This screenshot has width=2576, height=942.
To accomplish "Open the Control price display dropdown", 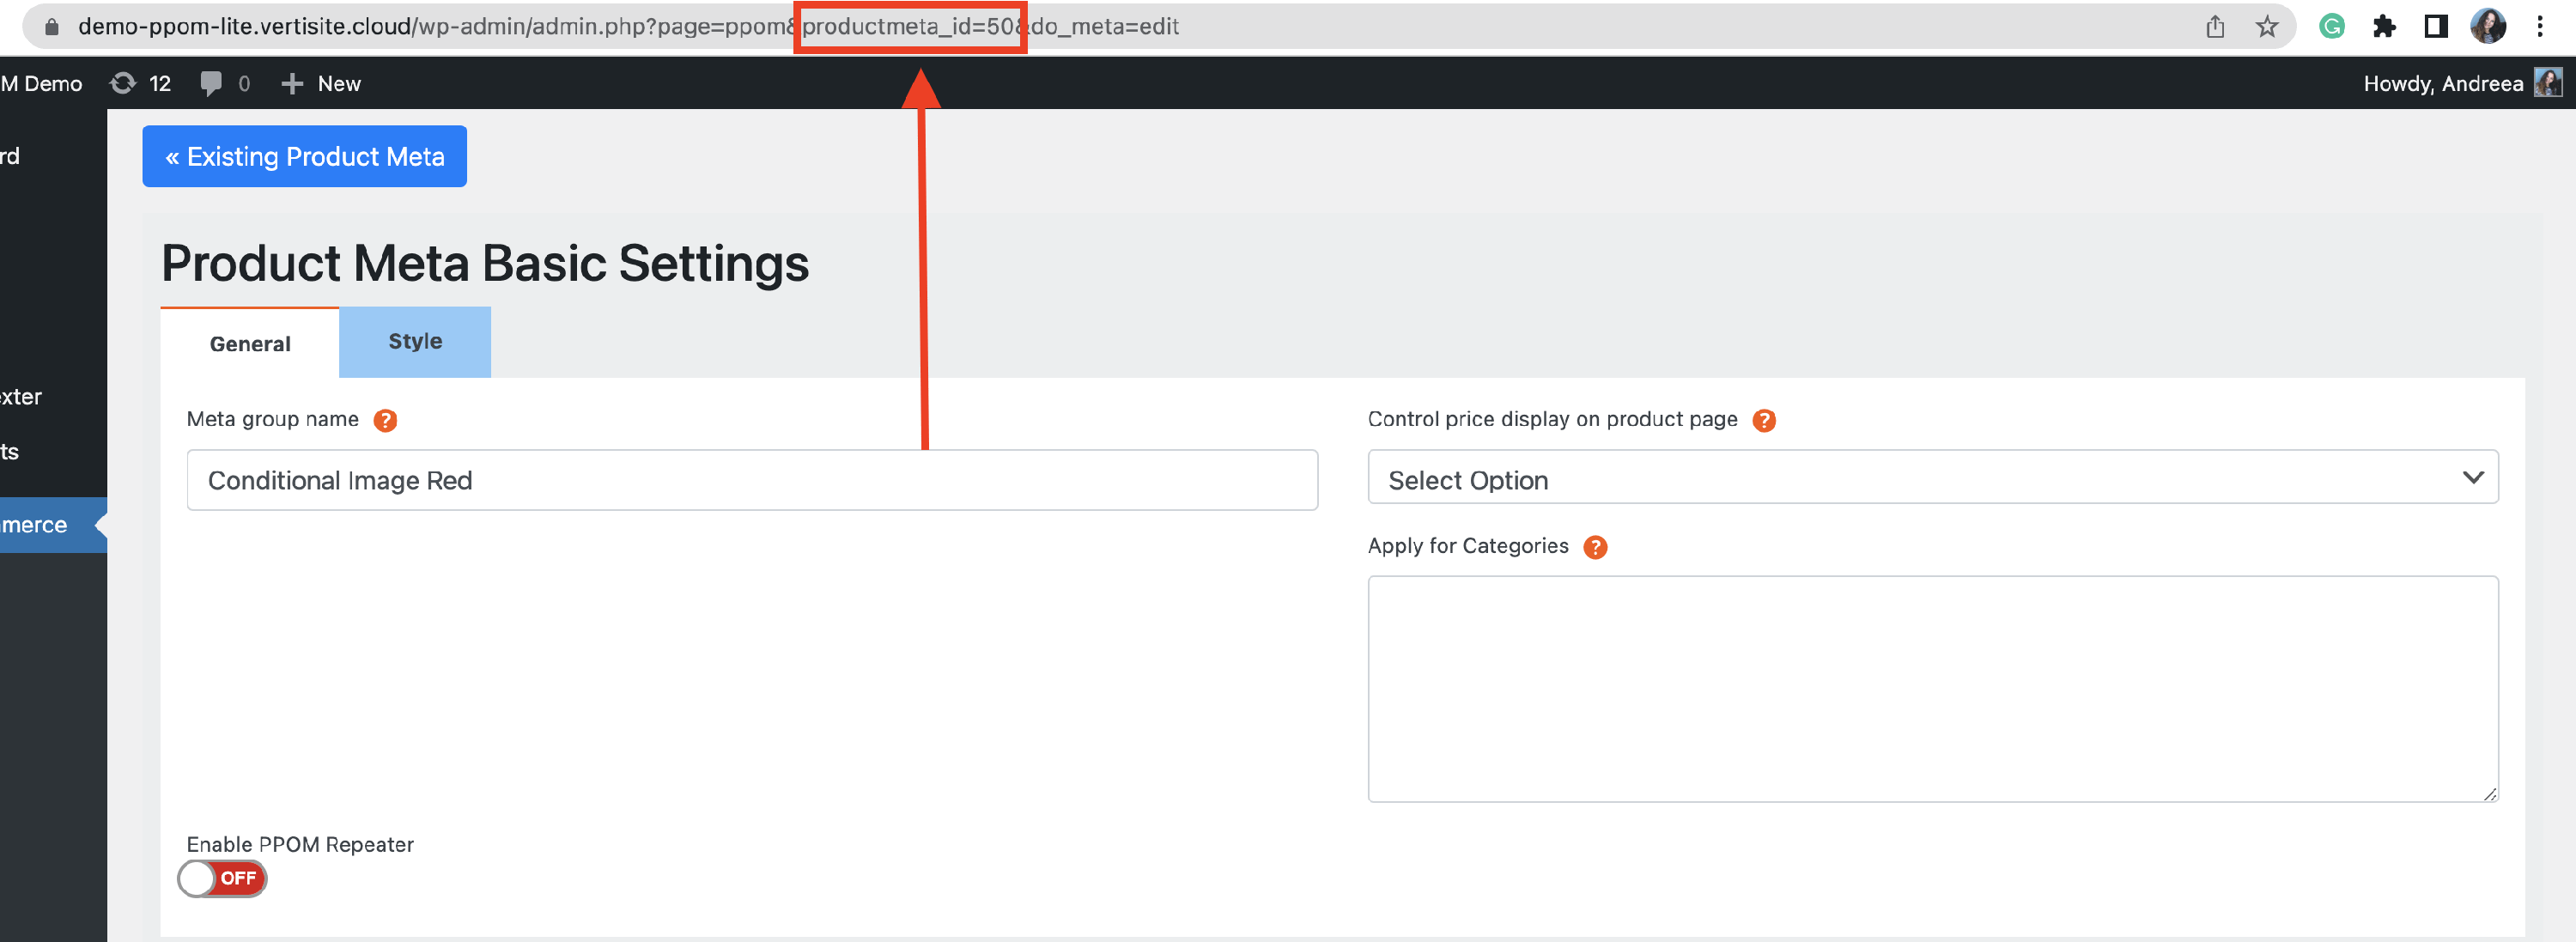I will tap(1931, 479).
